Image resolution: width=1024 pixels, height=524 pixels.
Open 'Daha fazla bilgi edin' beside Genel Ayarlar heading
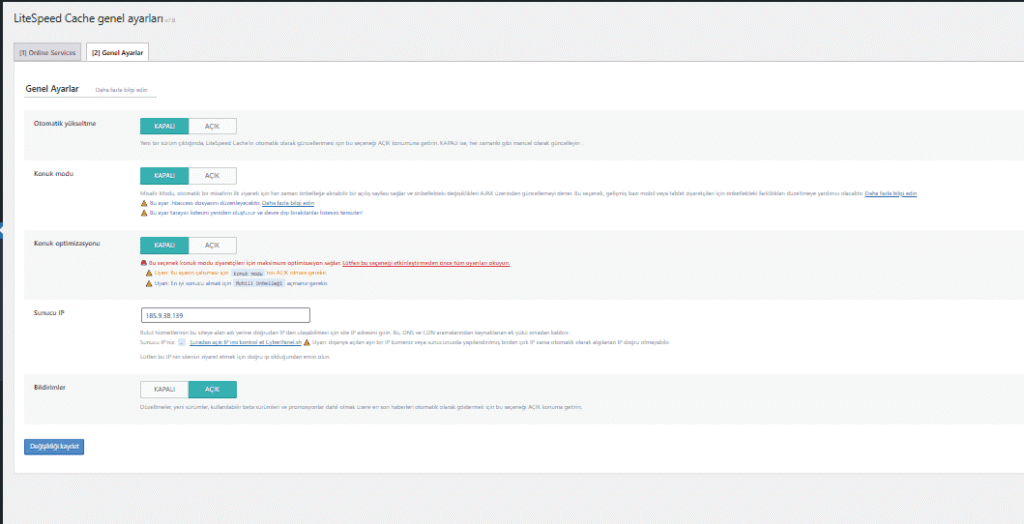pyautogui.click(x=121, y=90)
